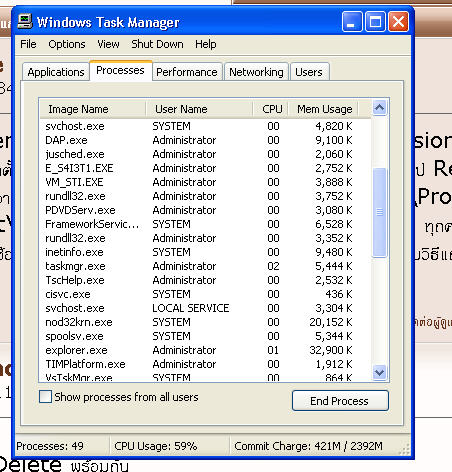Select svchost.exe run by LOCAL SERVICE
Image resolution: width=452 pixels, height=472 pixels.
[205, 308]
